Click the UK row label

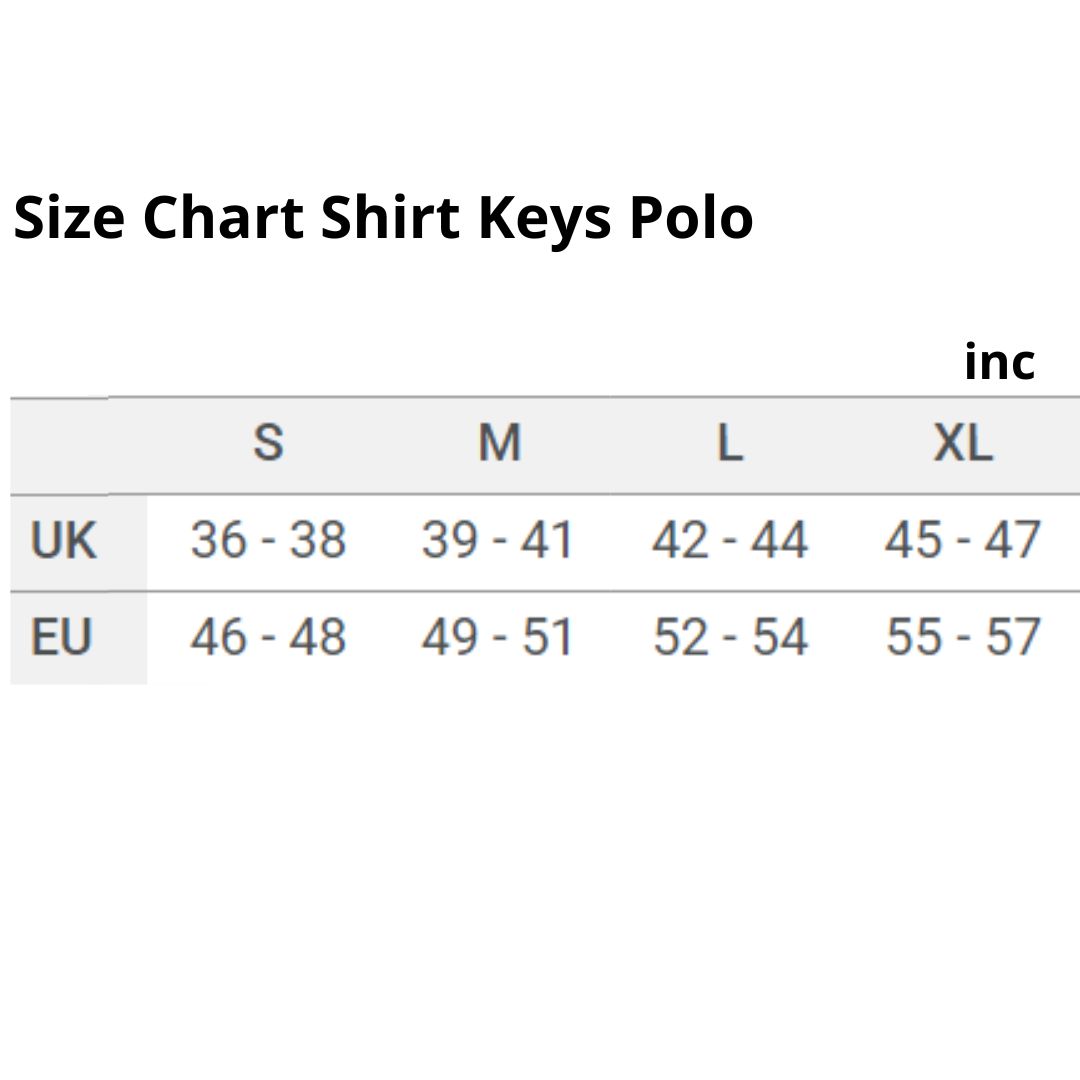tap(63, 540)
